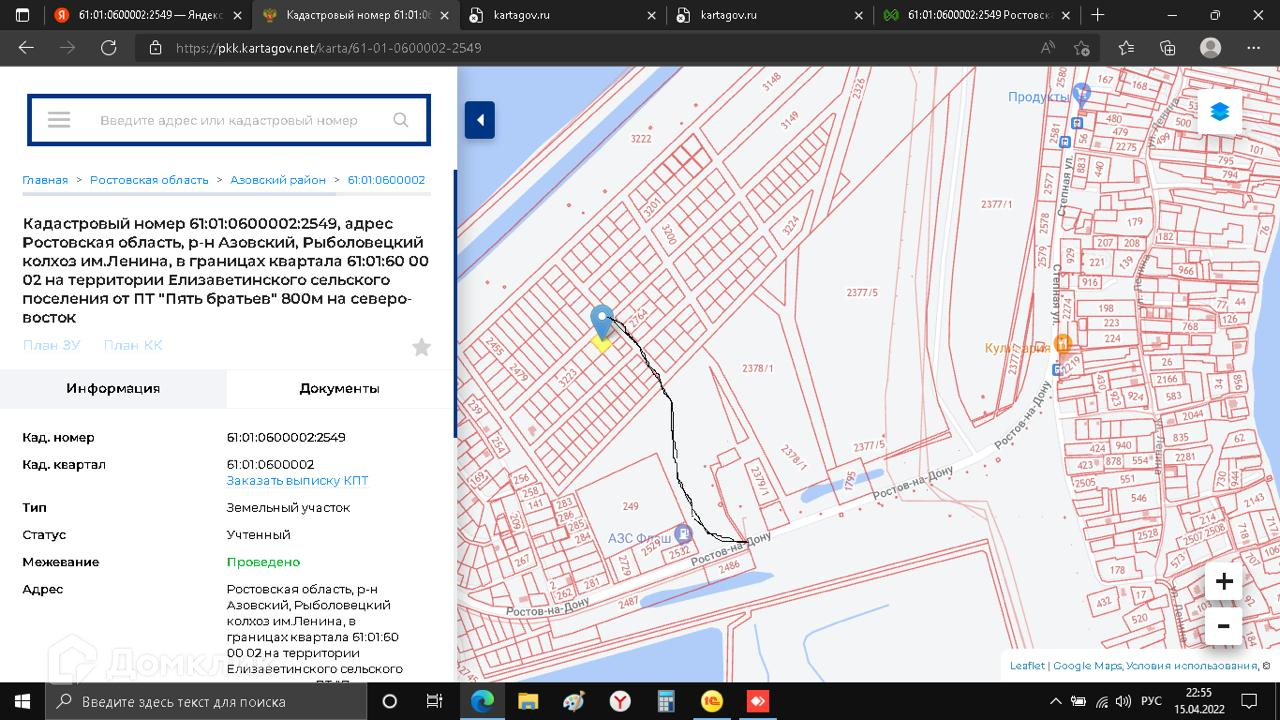
Task: Click the Windows Start button
Action: pyautogui.click(x=22, y=701)
